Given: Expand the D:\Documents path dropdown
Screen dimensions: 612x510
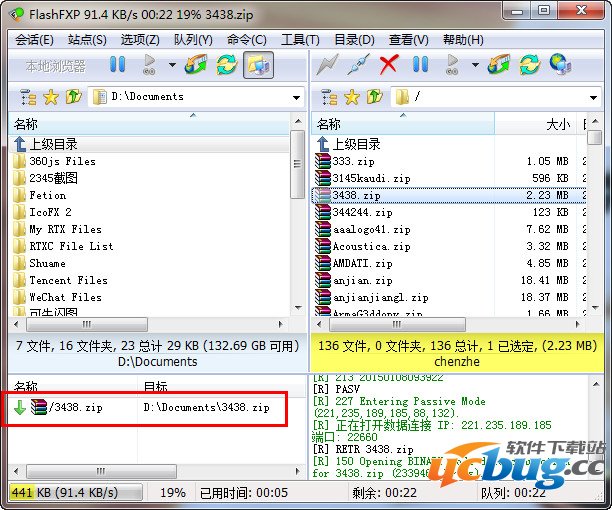Looking at the screenshot, I should click(x=297, y=98).
